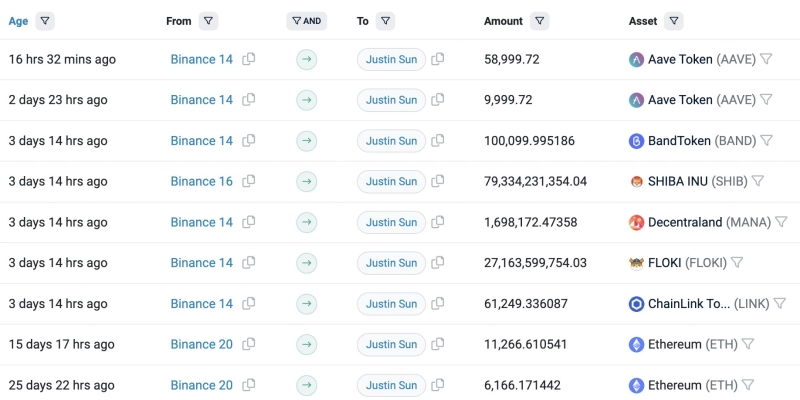
Task: Open the Amount column filter
Action: point(539,21)
